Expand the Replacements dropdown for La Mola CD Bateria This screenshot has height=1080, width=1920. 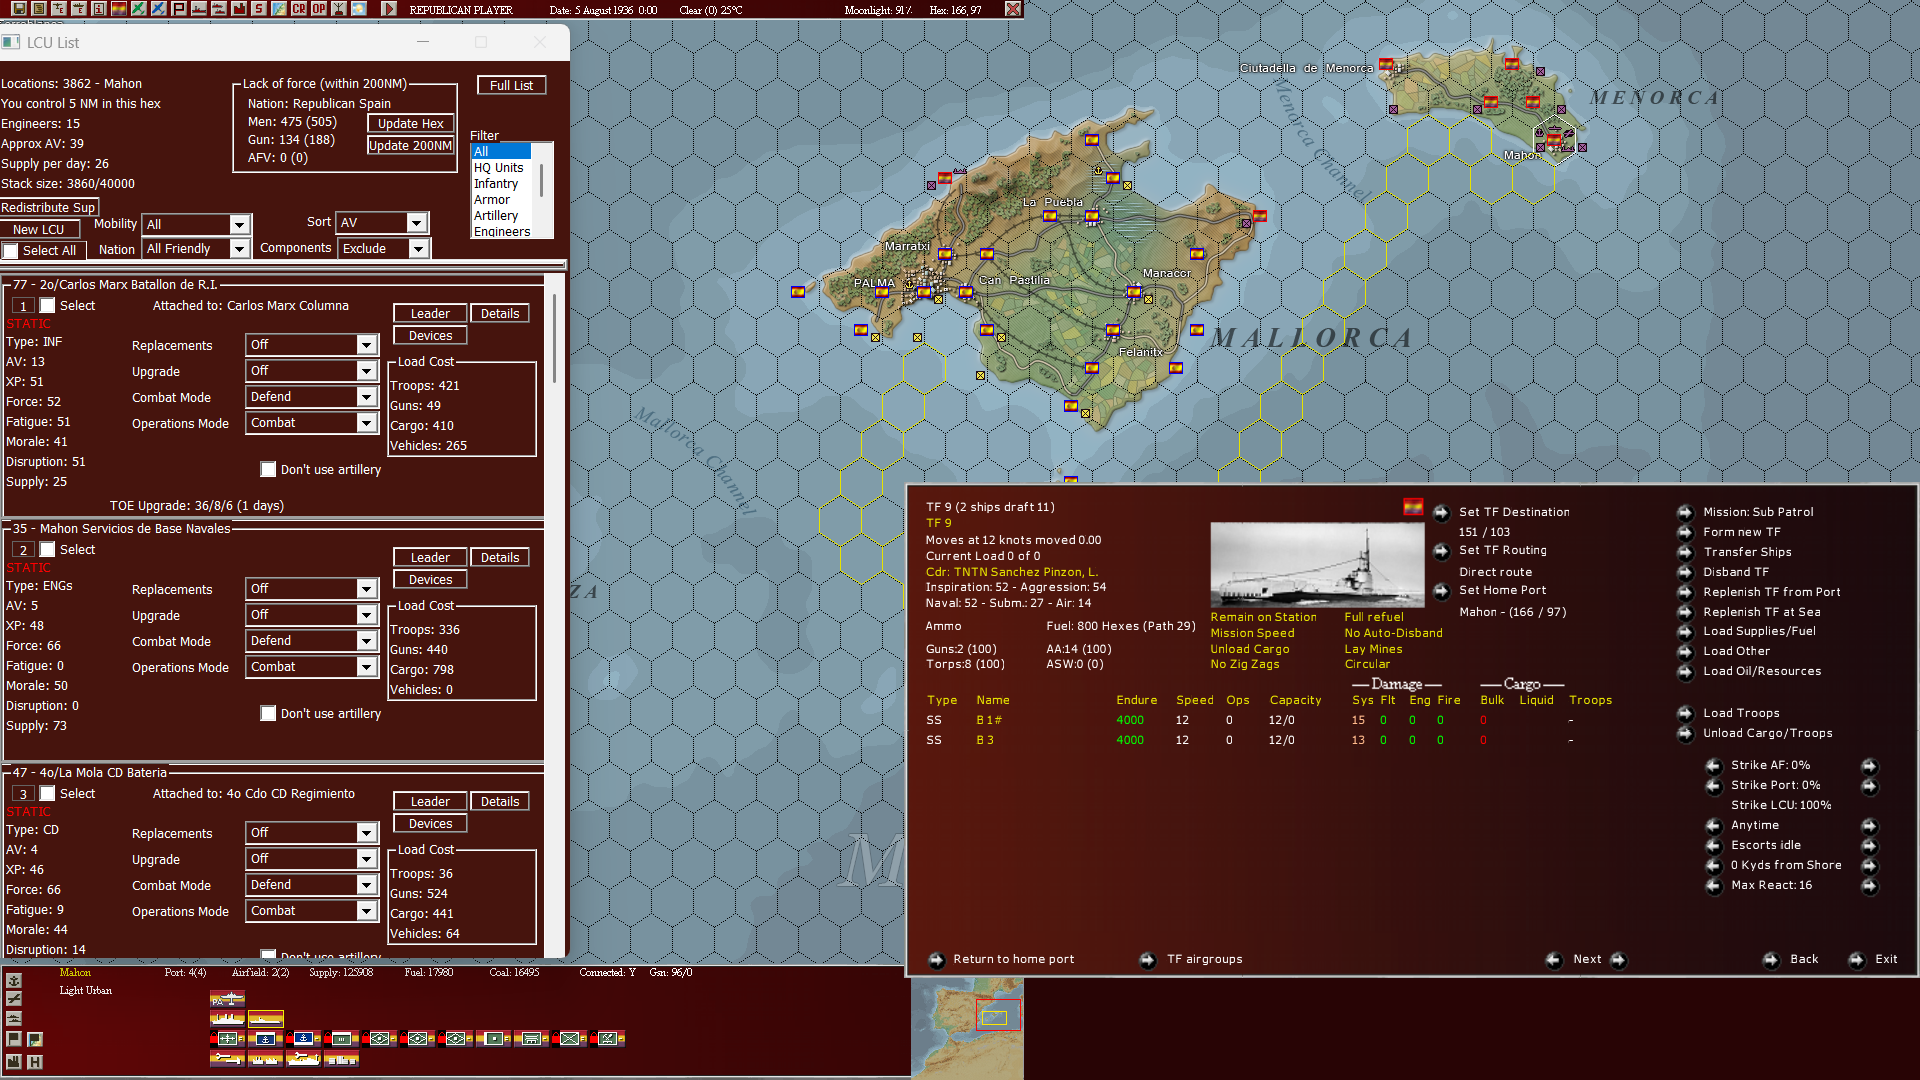(311, 832)
